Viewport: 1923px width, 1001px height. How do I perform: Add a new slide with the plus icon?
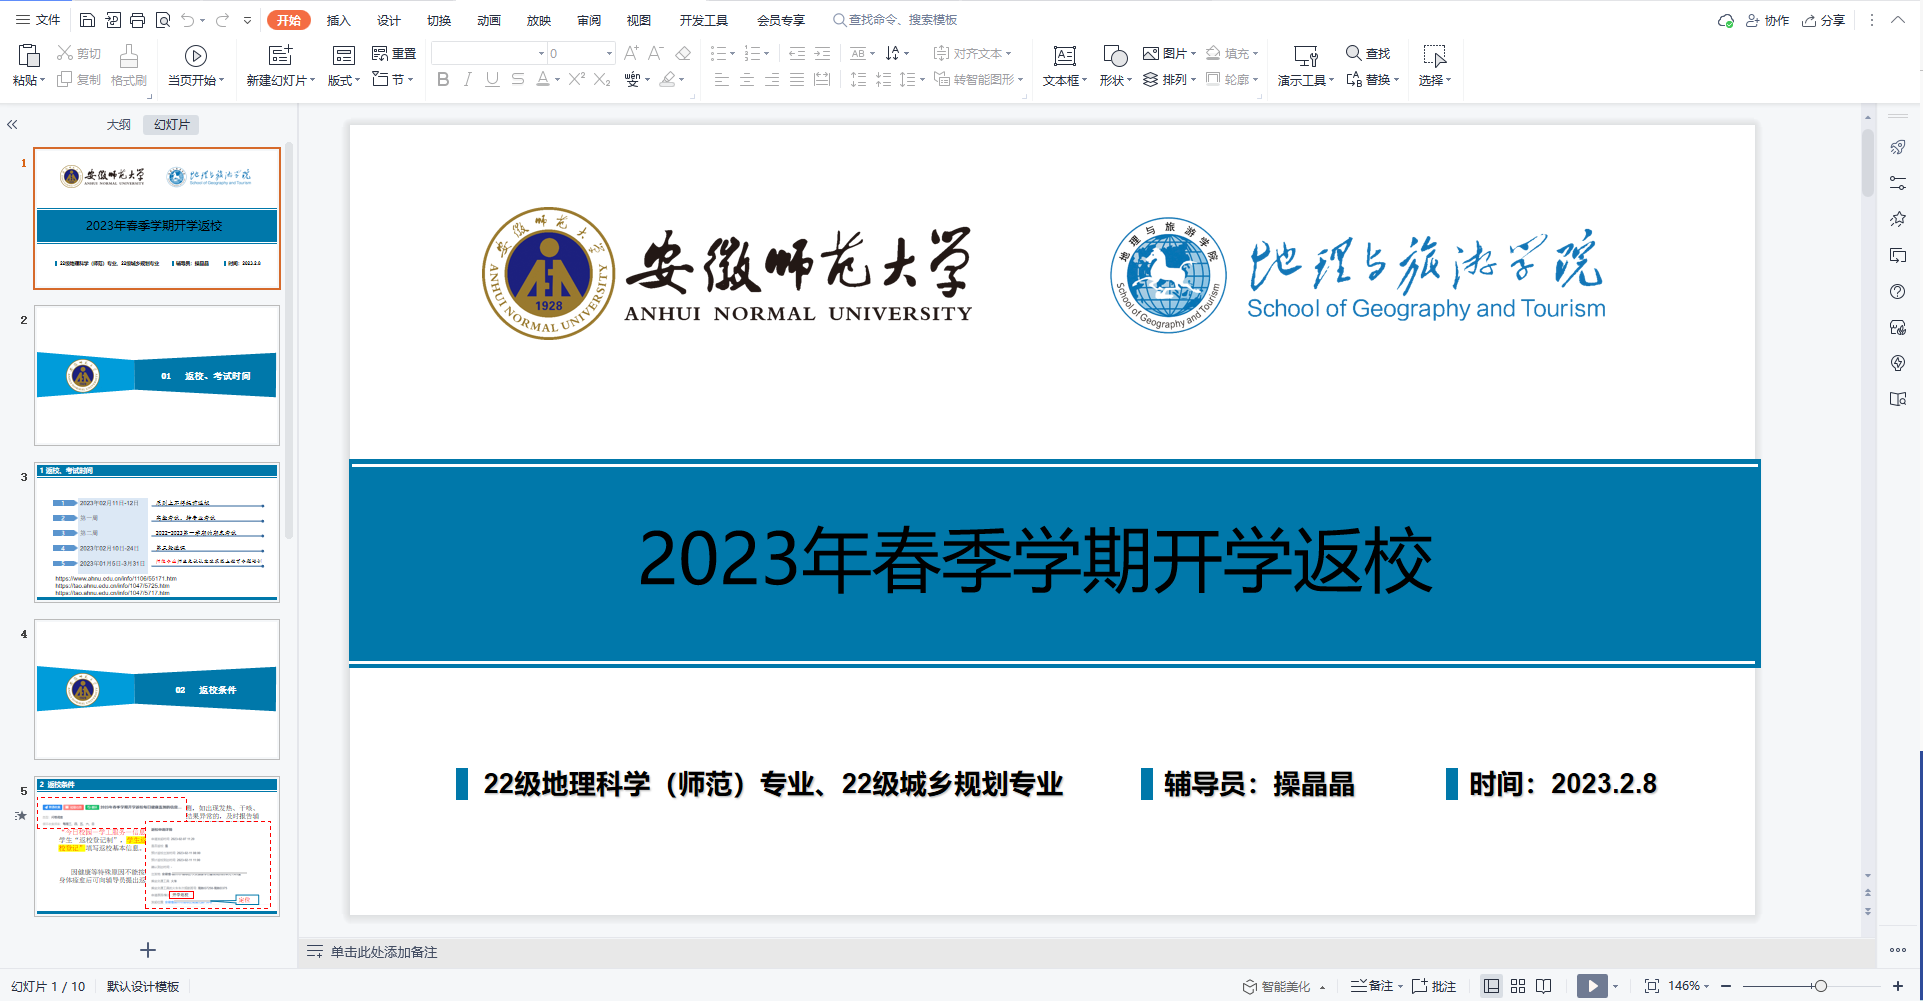(148, 950)
